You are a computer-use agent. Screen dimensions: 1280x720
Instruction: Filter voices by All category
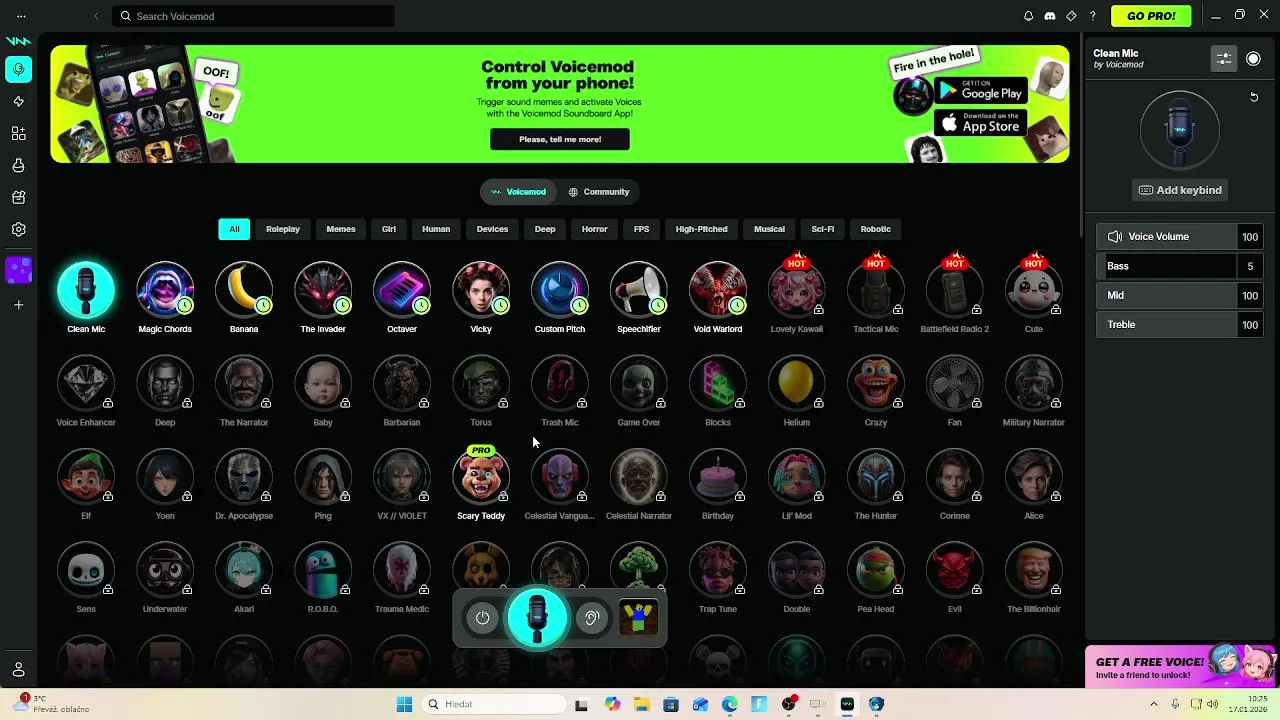pyautogui.click(x=234, y=229)
